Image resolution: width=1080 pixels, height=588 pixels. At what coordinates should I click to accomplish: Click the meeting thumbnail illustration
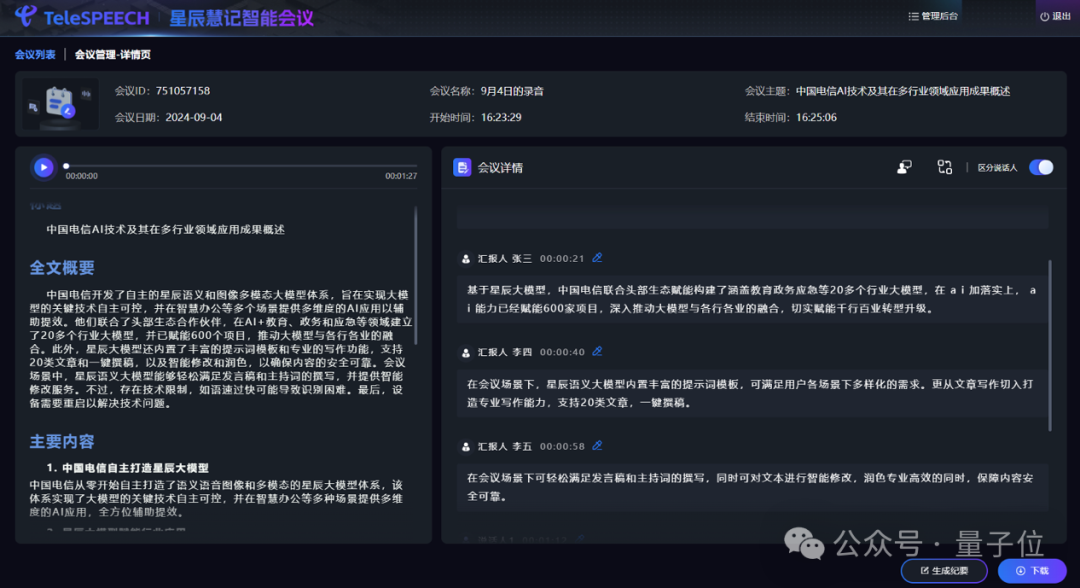pyautogui.click(x=62, y=103)
